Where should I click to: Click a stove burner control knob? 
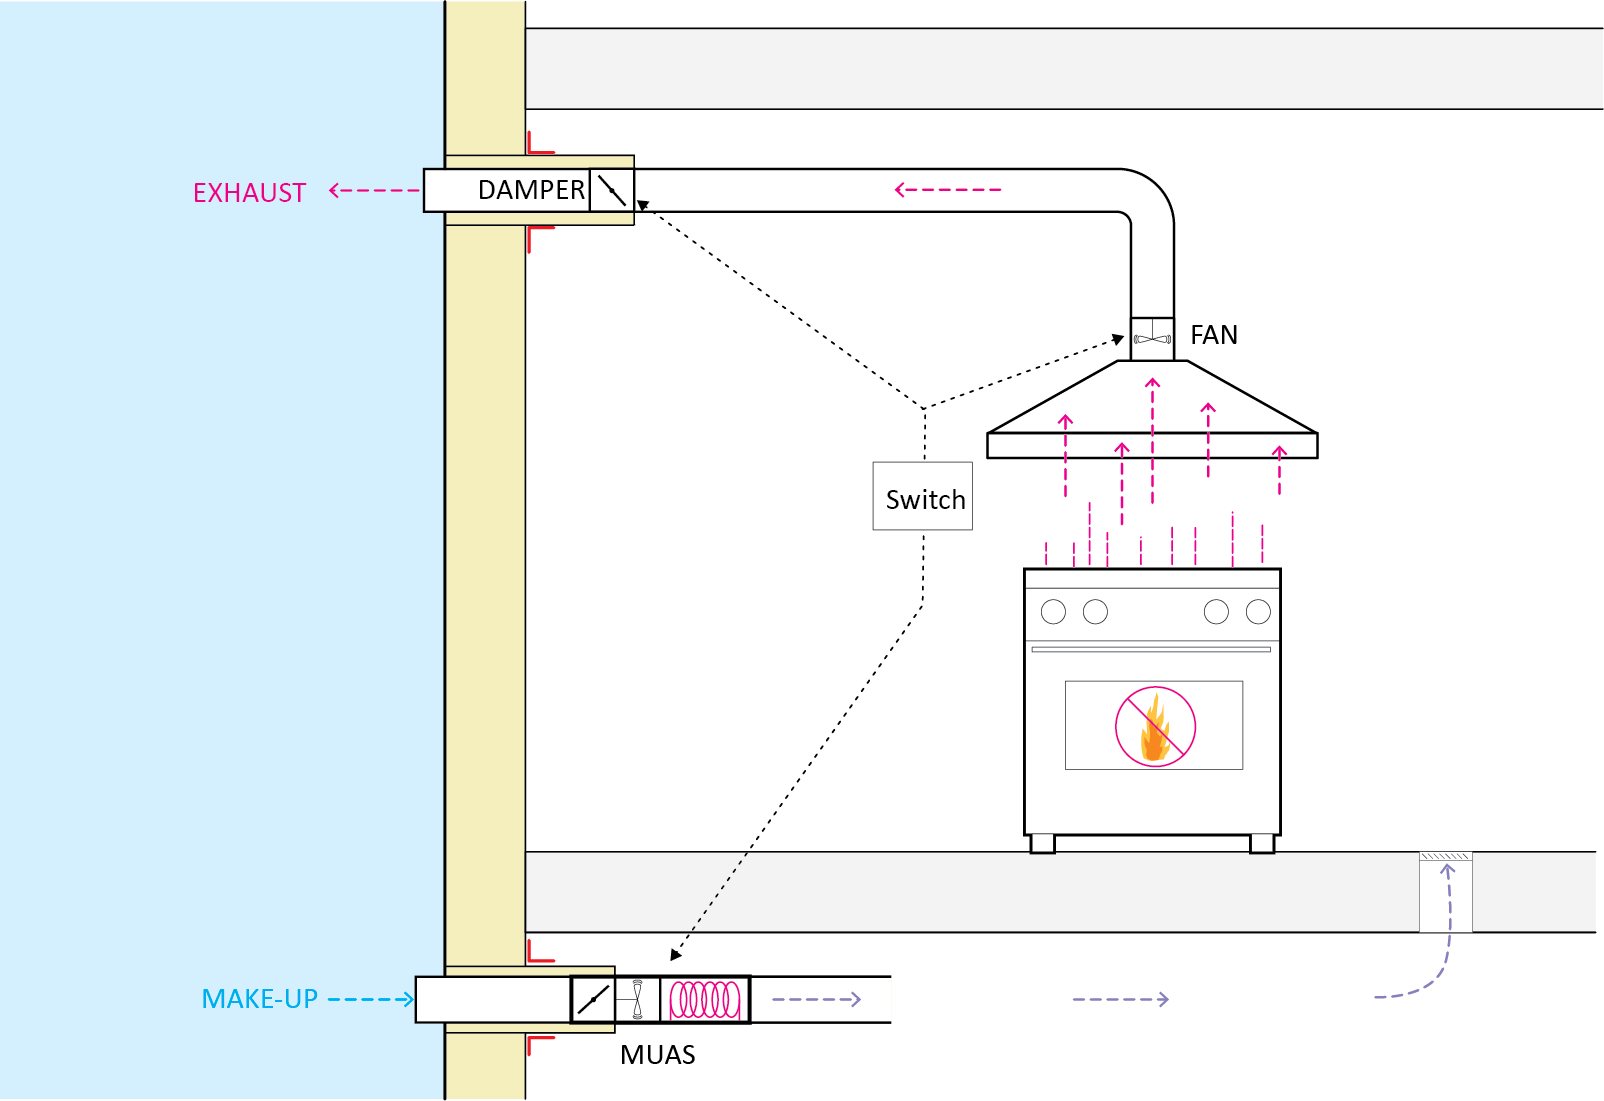click(1052, 609)
